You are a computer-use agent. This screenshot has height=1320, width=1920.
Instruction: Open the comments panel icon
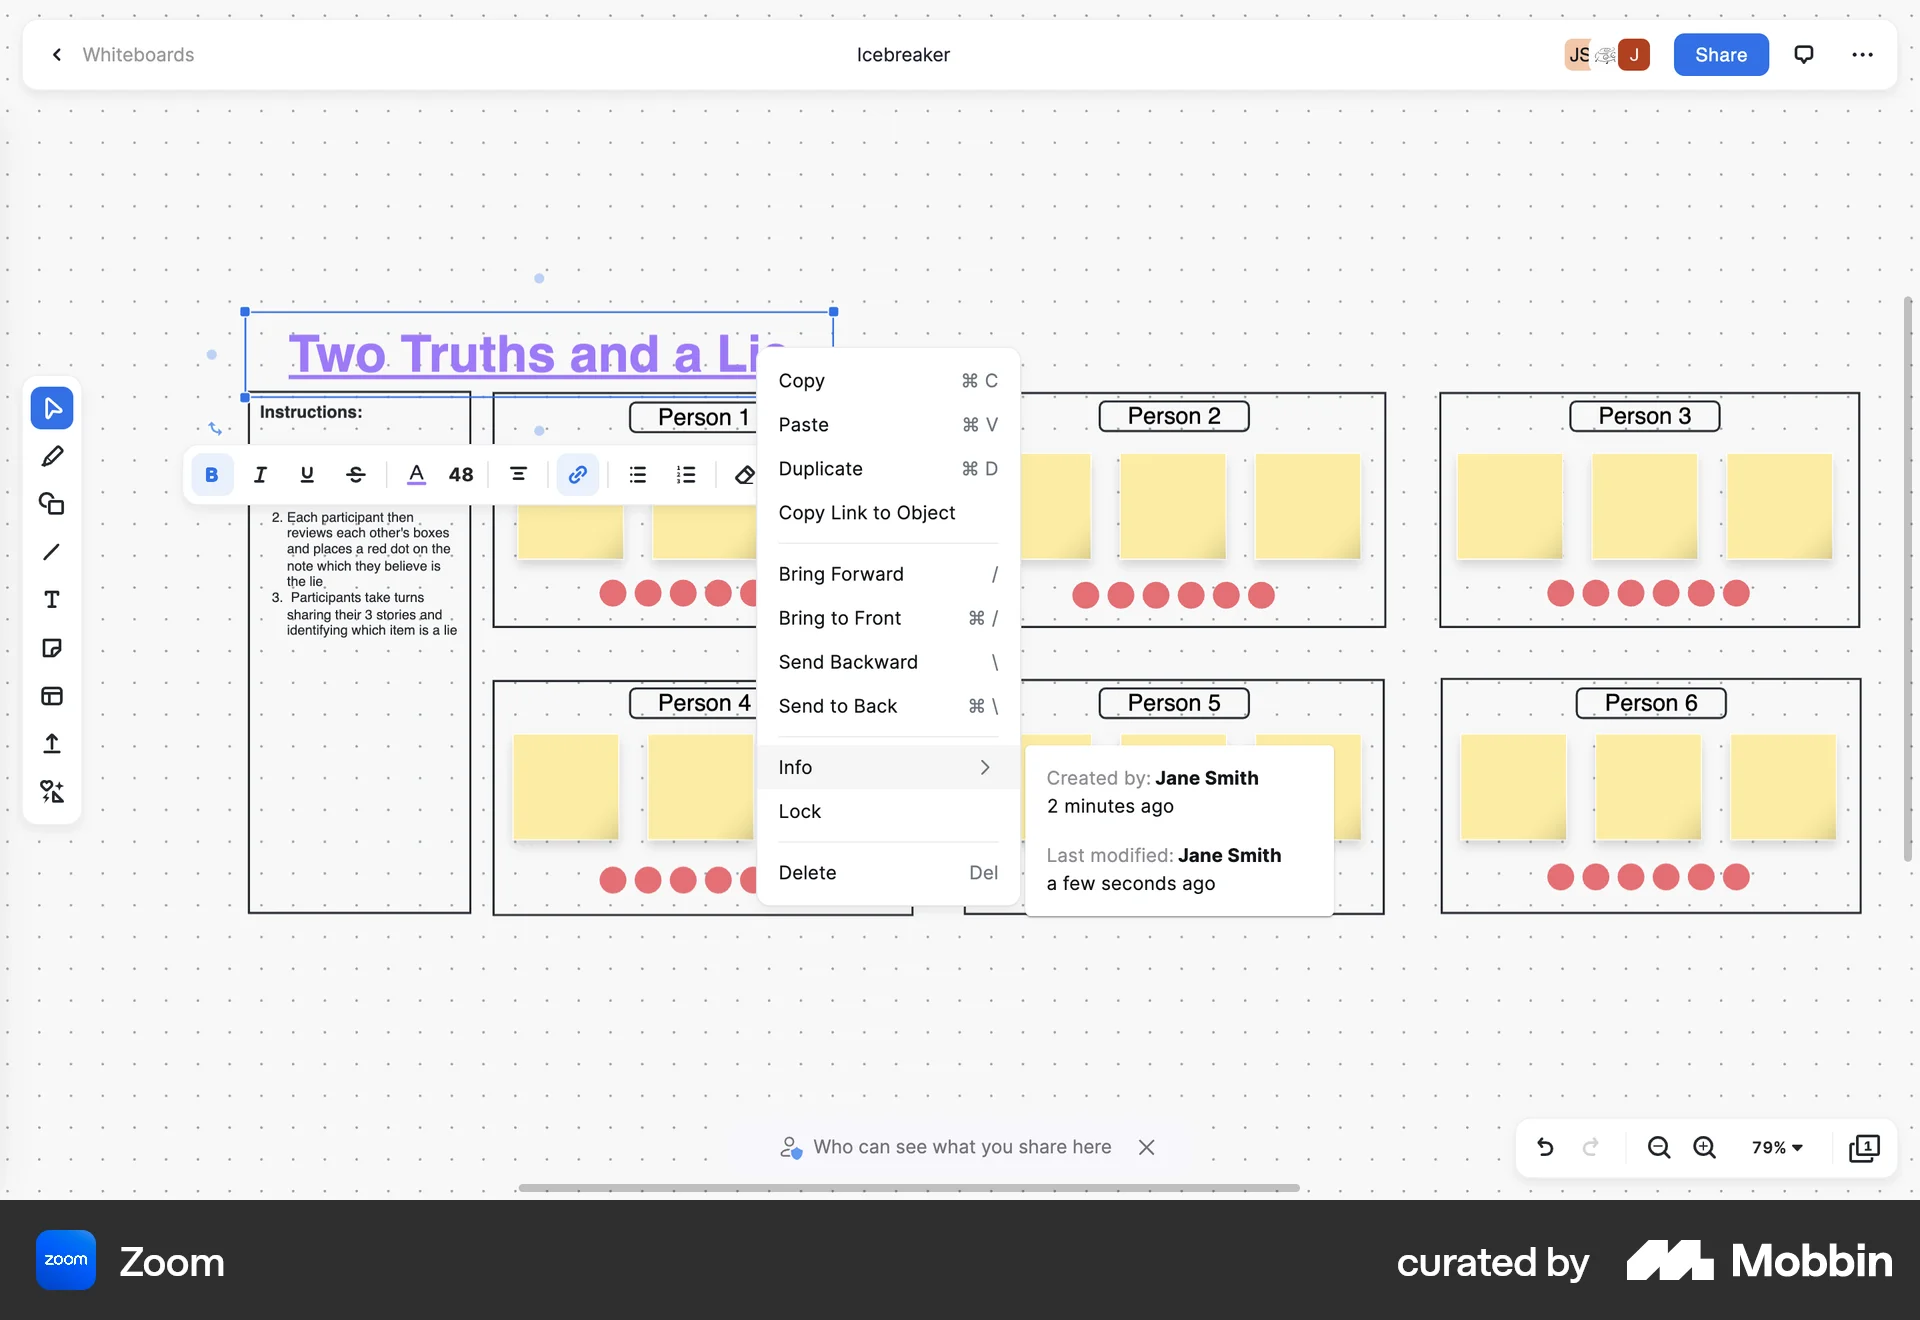point(1804,55)
